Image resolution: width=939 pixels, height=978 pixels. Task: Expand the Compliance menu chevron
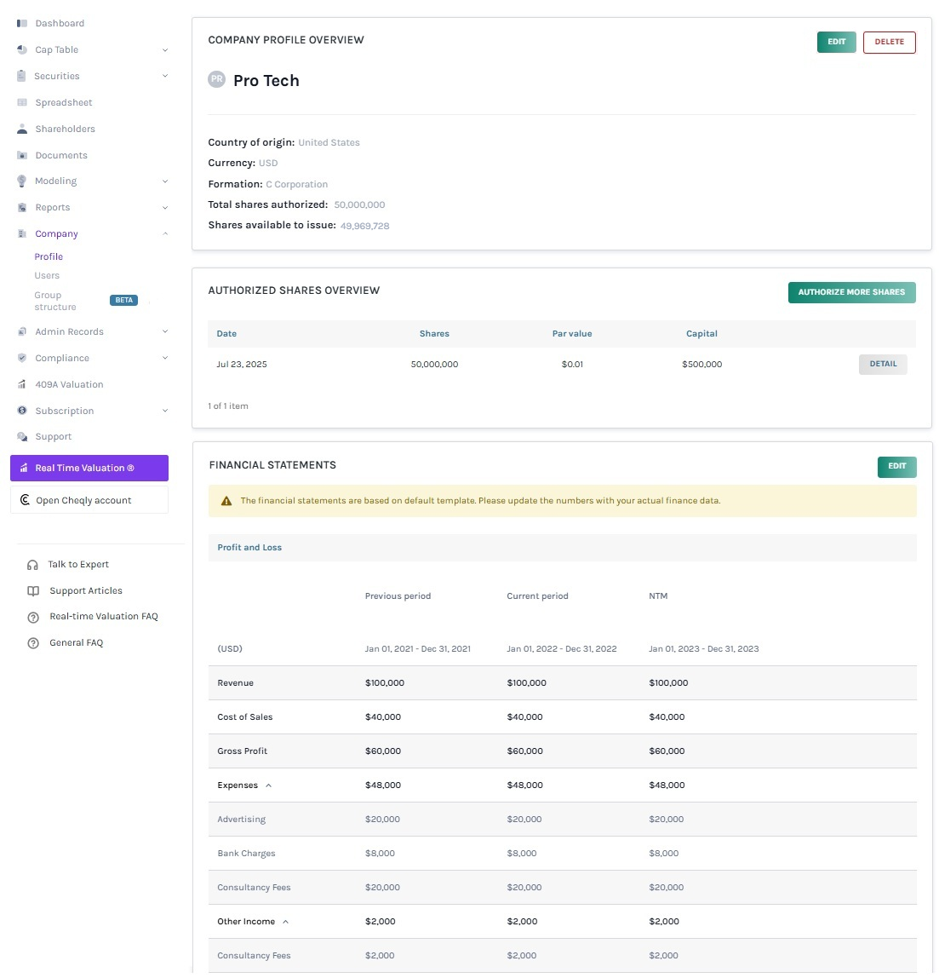click(165, 357)
